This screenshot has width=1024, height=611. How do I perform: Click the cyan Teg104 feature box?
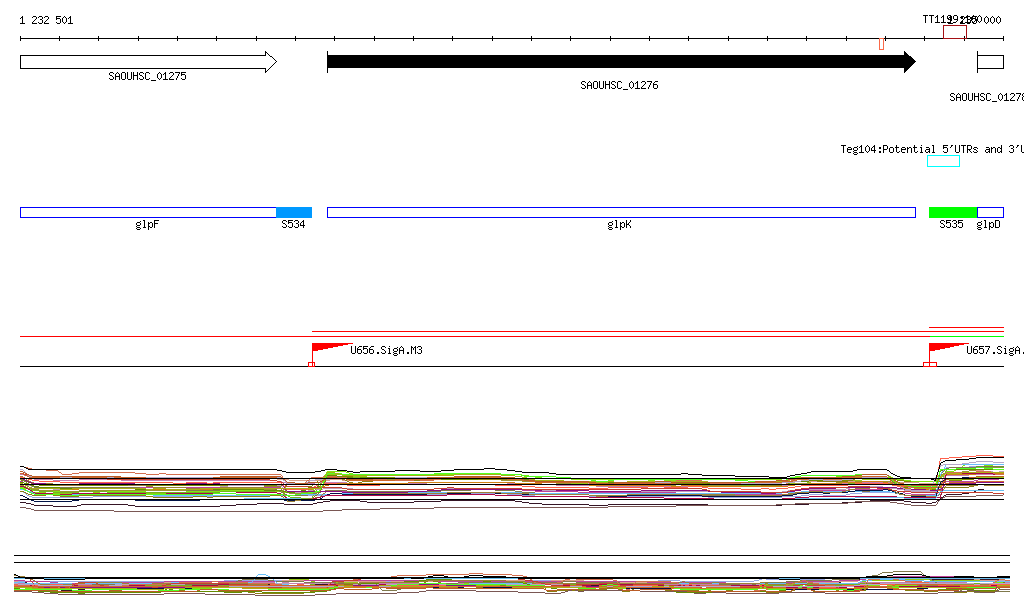click(943, 161)
